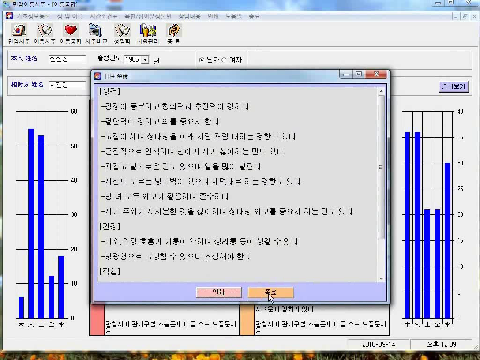Select the first radio button beside the year field

(201, 60)
